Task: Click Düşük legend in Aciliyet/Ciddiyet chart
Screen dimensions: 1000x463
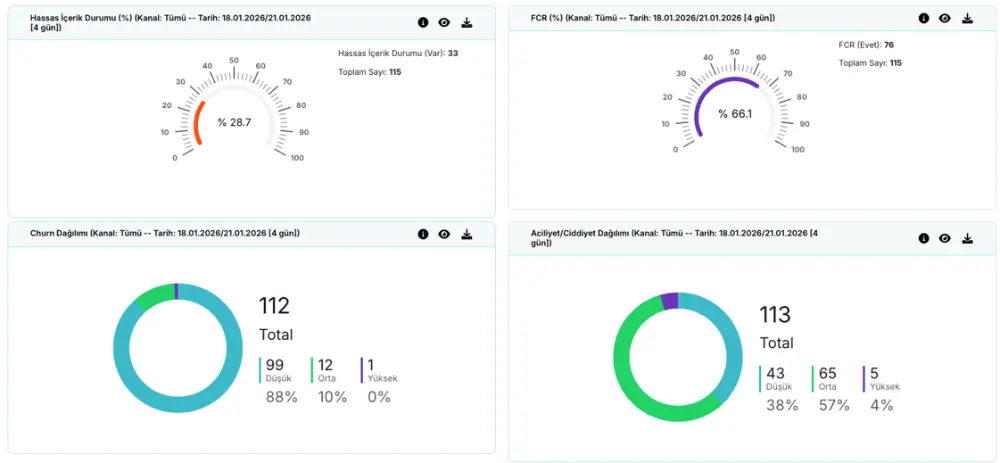Action: (x=779, y=379)
